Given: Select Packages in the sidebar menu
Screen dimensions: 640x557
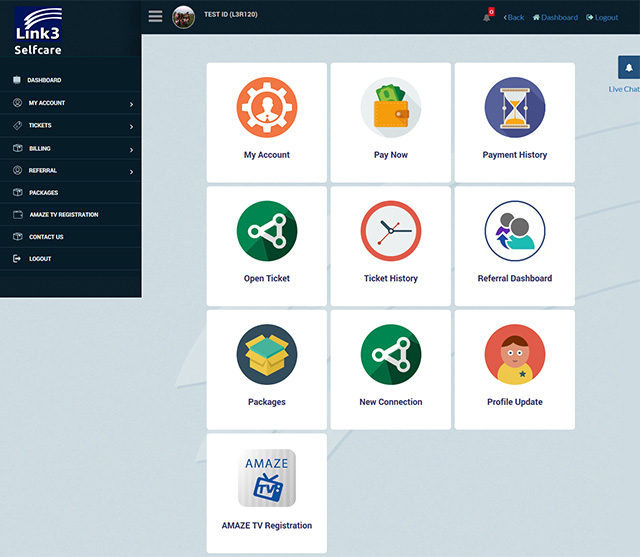Looking at the screenshot, I should pyautogui.click(x=42, y=192).
